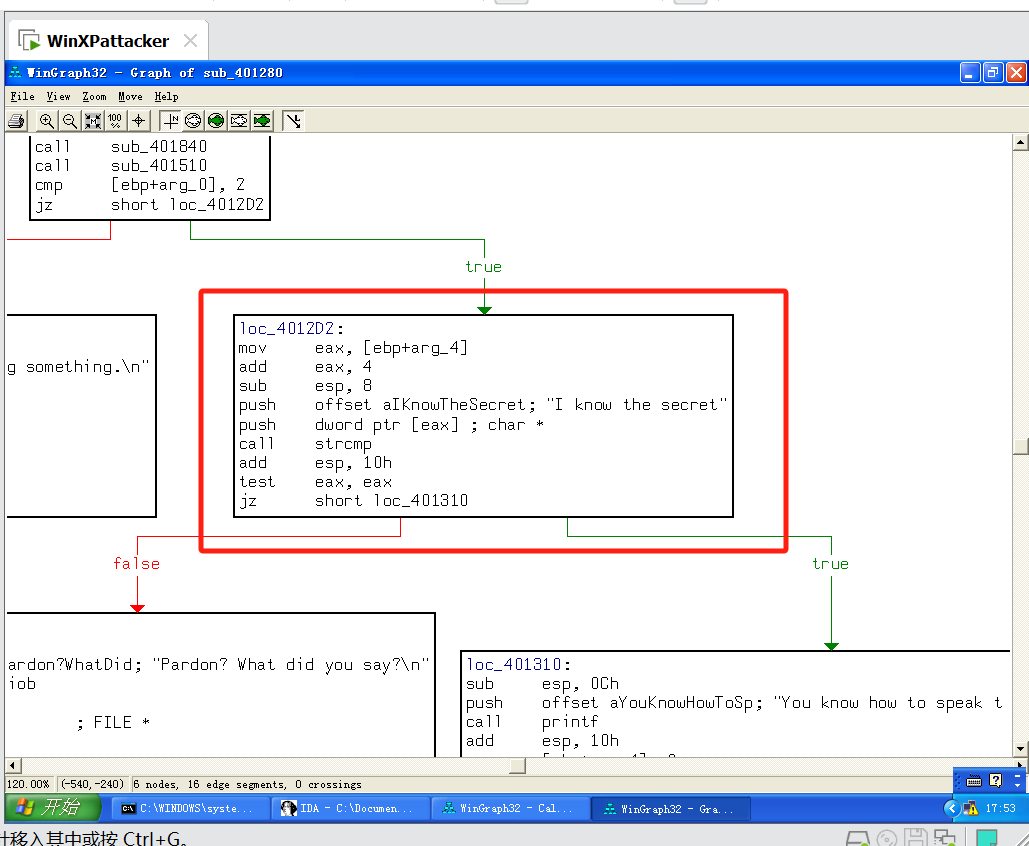Screen dimensions: 1029x846
Task: Toggle the normal view N icon
Action: (x=171, y=121)
